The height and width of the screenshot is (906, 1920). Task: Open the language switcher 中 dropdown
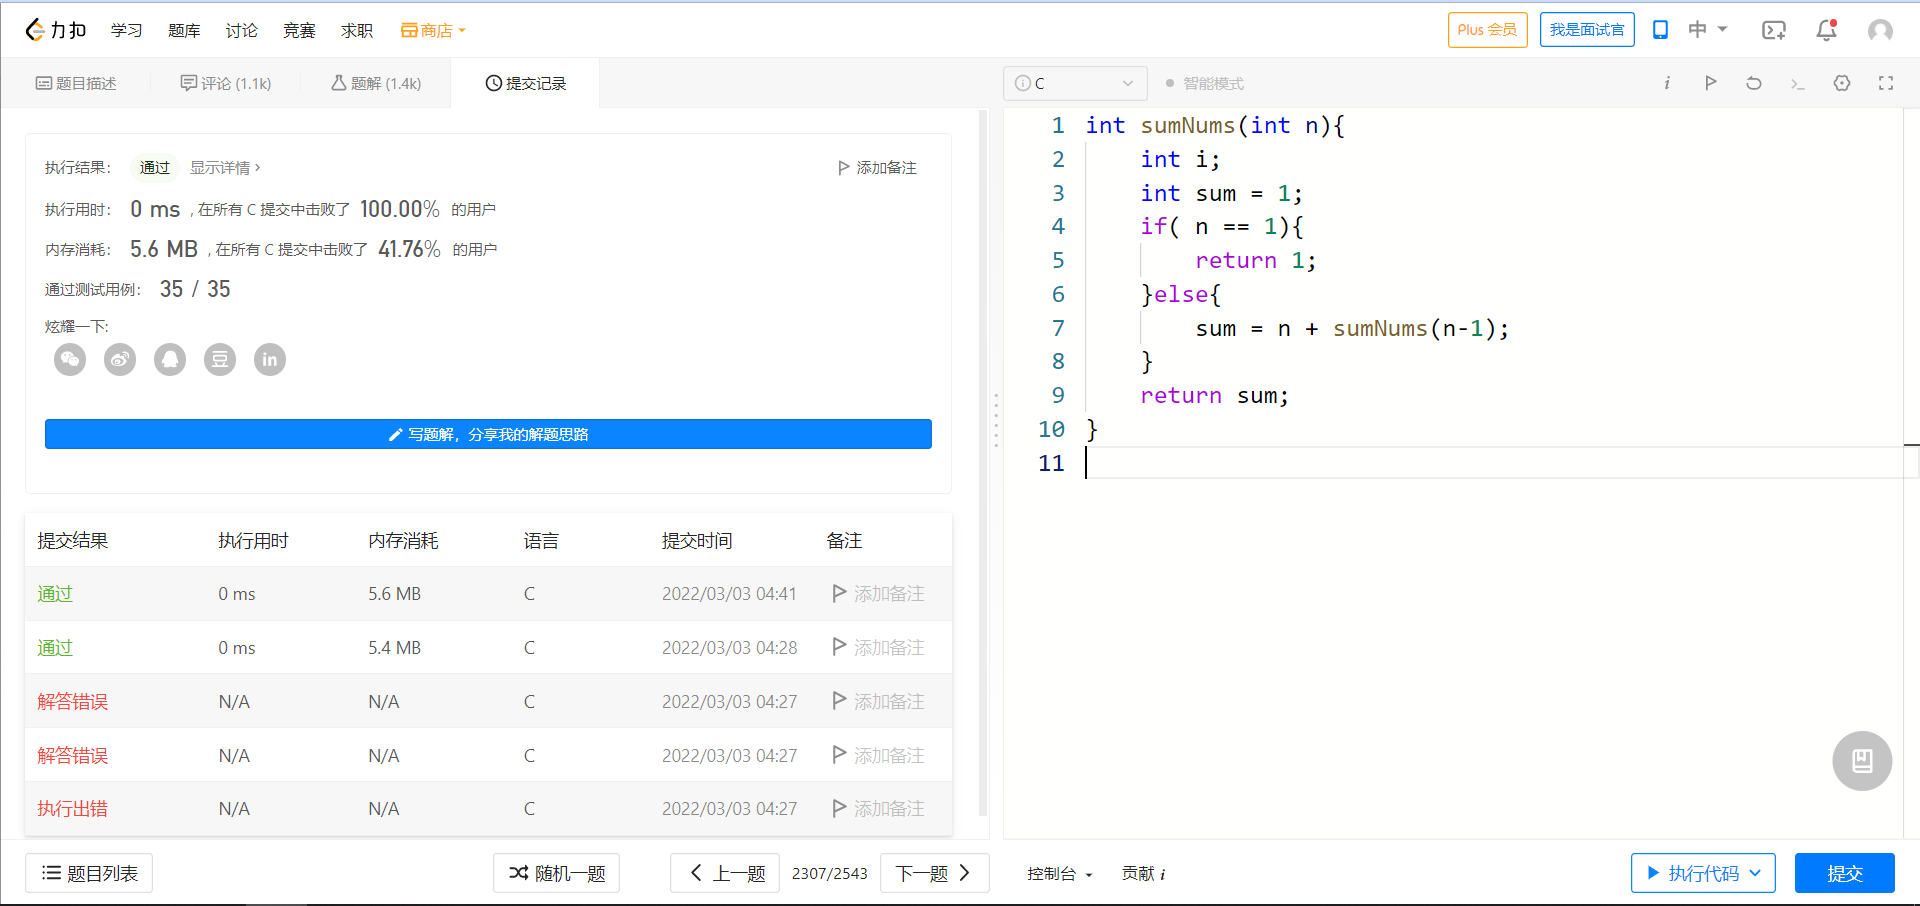1707,30
